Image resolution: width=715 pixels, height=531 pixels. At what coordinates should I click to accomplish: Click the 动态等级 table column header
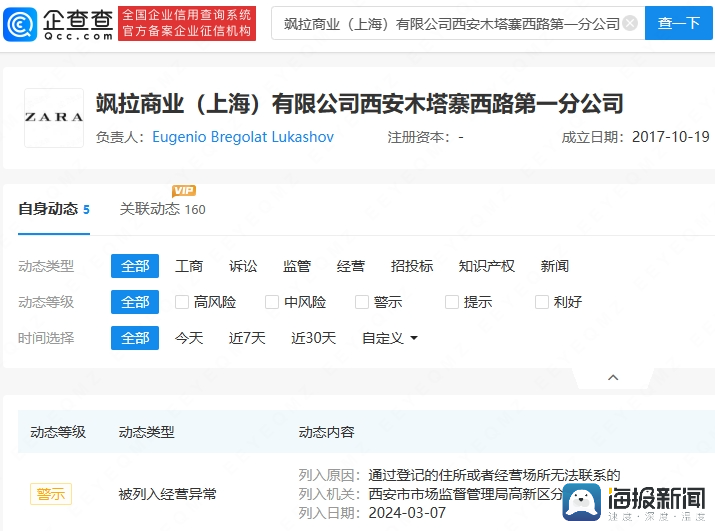pyautogui.click(x=58, y=432)
